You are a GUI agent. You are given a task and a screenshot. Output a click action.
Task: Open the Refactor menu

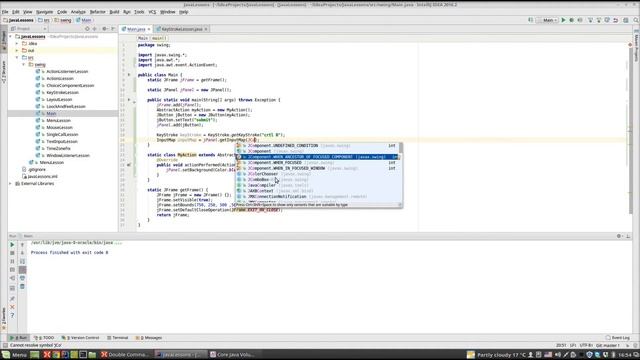[x=98, y=12]
